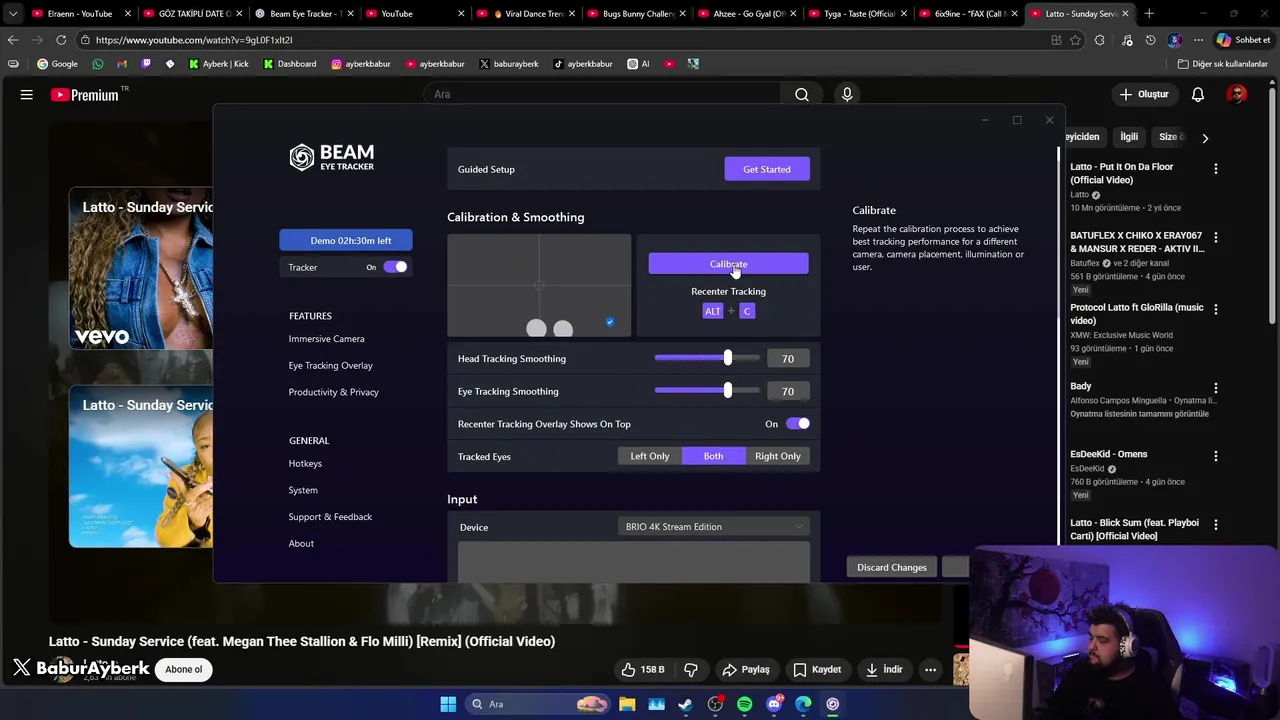The width and height of the screenshot is (1280, 720).
Task: Click the Oluştur create button
Action: (x=1144, y=94)
